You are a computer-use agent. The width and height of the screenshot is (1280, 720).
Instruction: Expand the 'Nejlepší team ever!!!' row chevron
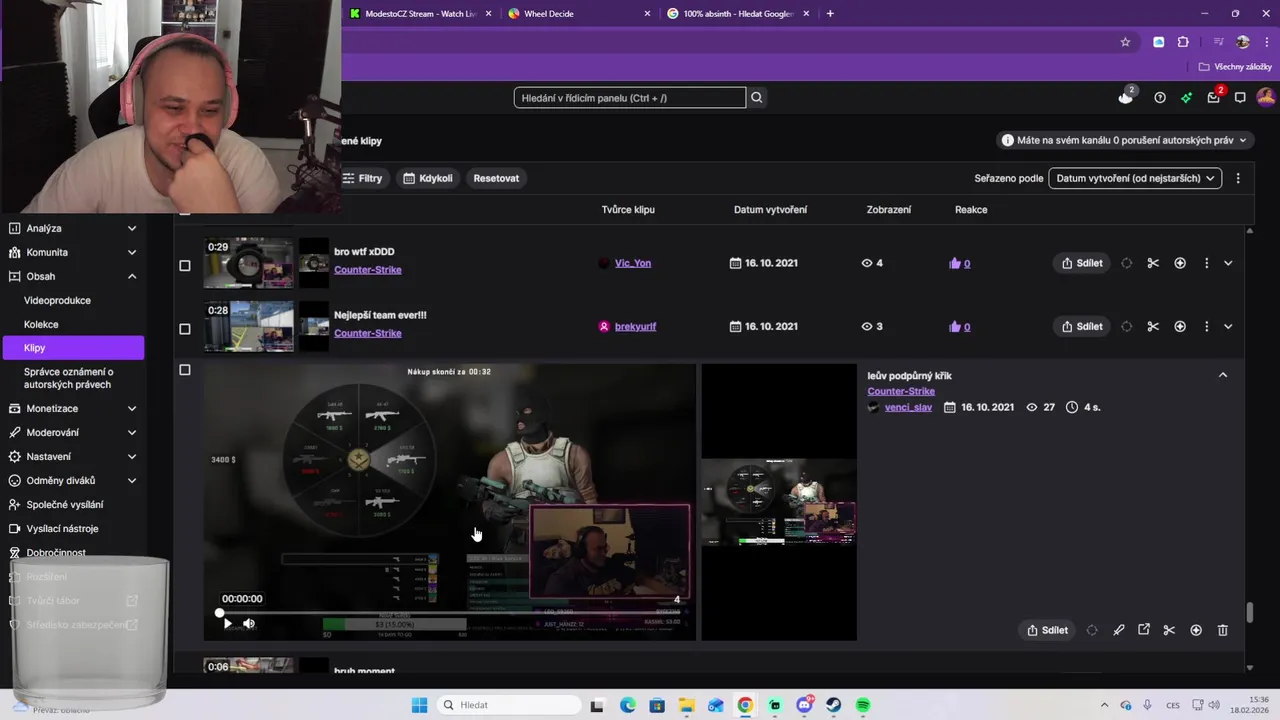[1228, 326]
